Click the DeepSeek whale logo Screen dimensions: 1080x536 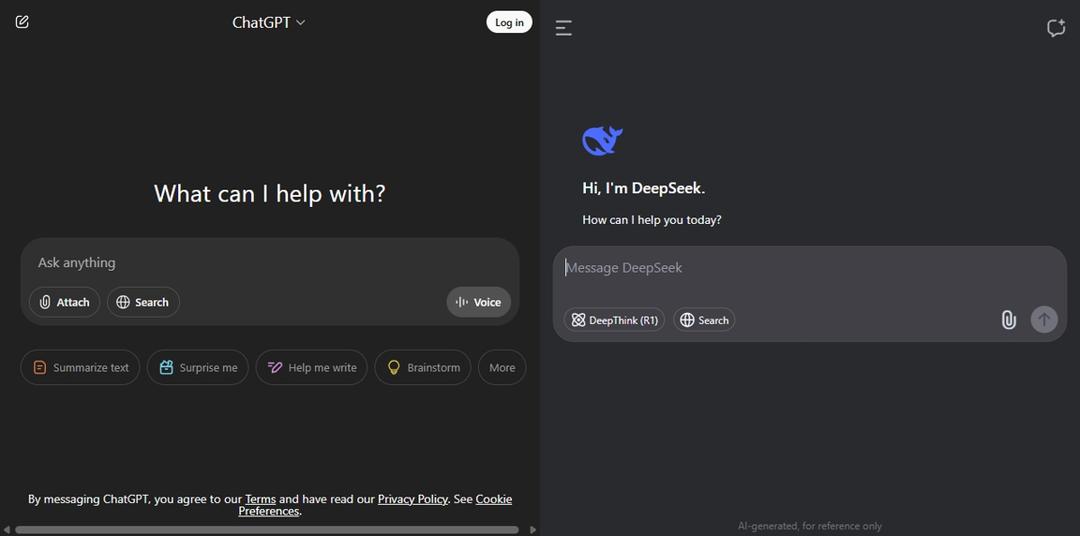602,141
